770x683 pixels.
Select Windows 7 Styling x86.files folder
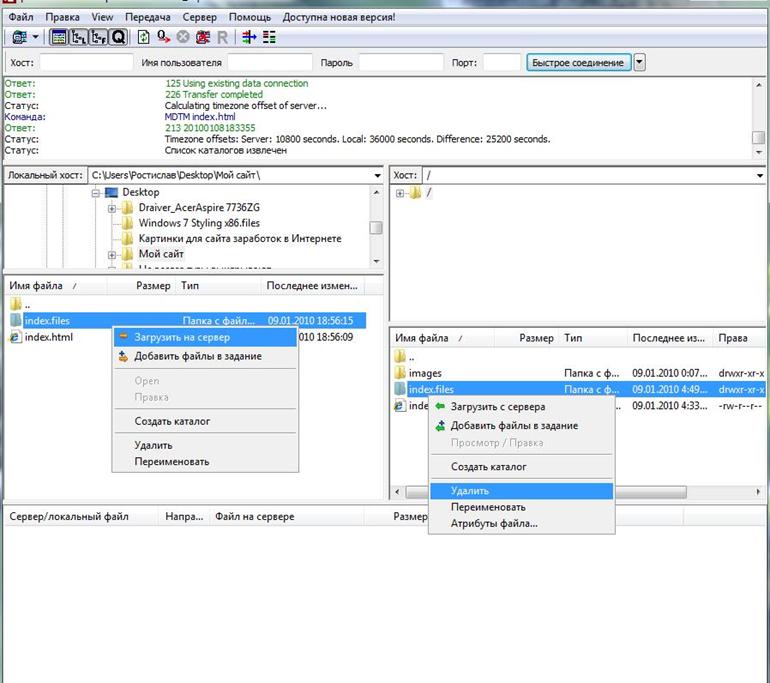click(x=199, y=223)
